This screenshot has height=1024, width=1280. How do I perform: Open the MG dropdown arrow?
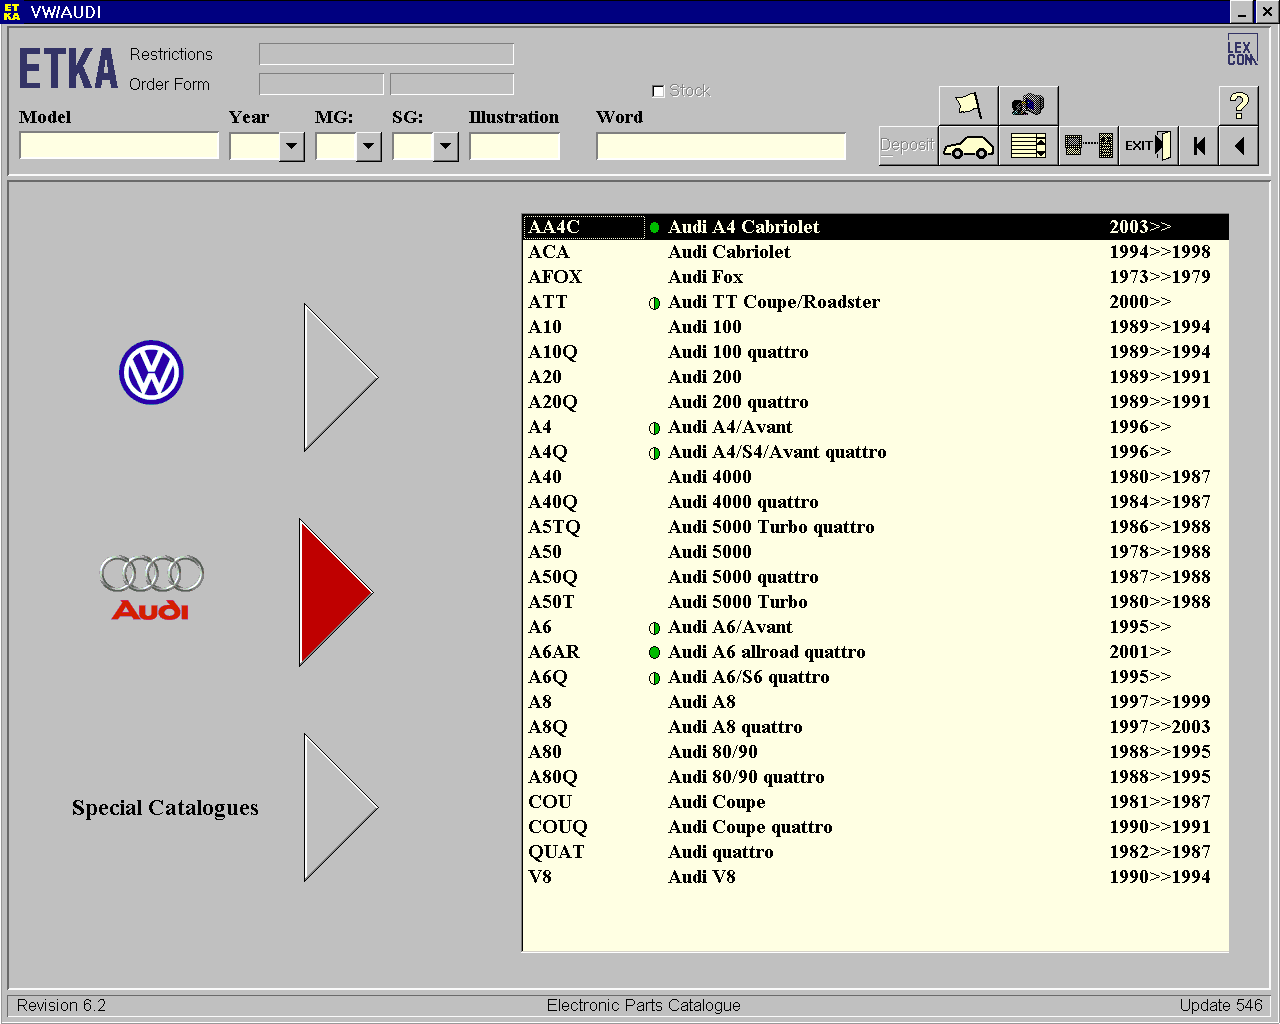point(368,147)
